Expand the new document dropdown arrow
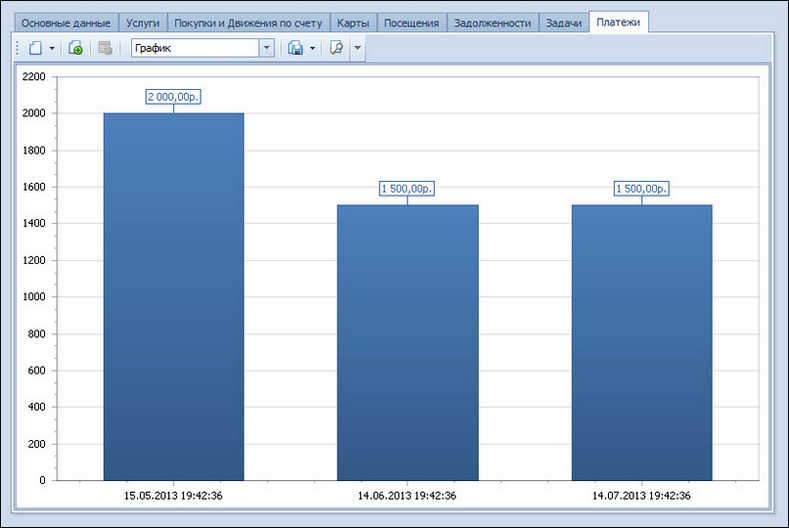Image resolution: width=789 pixels, height=528 pixels. [52, 48]
